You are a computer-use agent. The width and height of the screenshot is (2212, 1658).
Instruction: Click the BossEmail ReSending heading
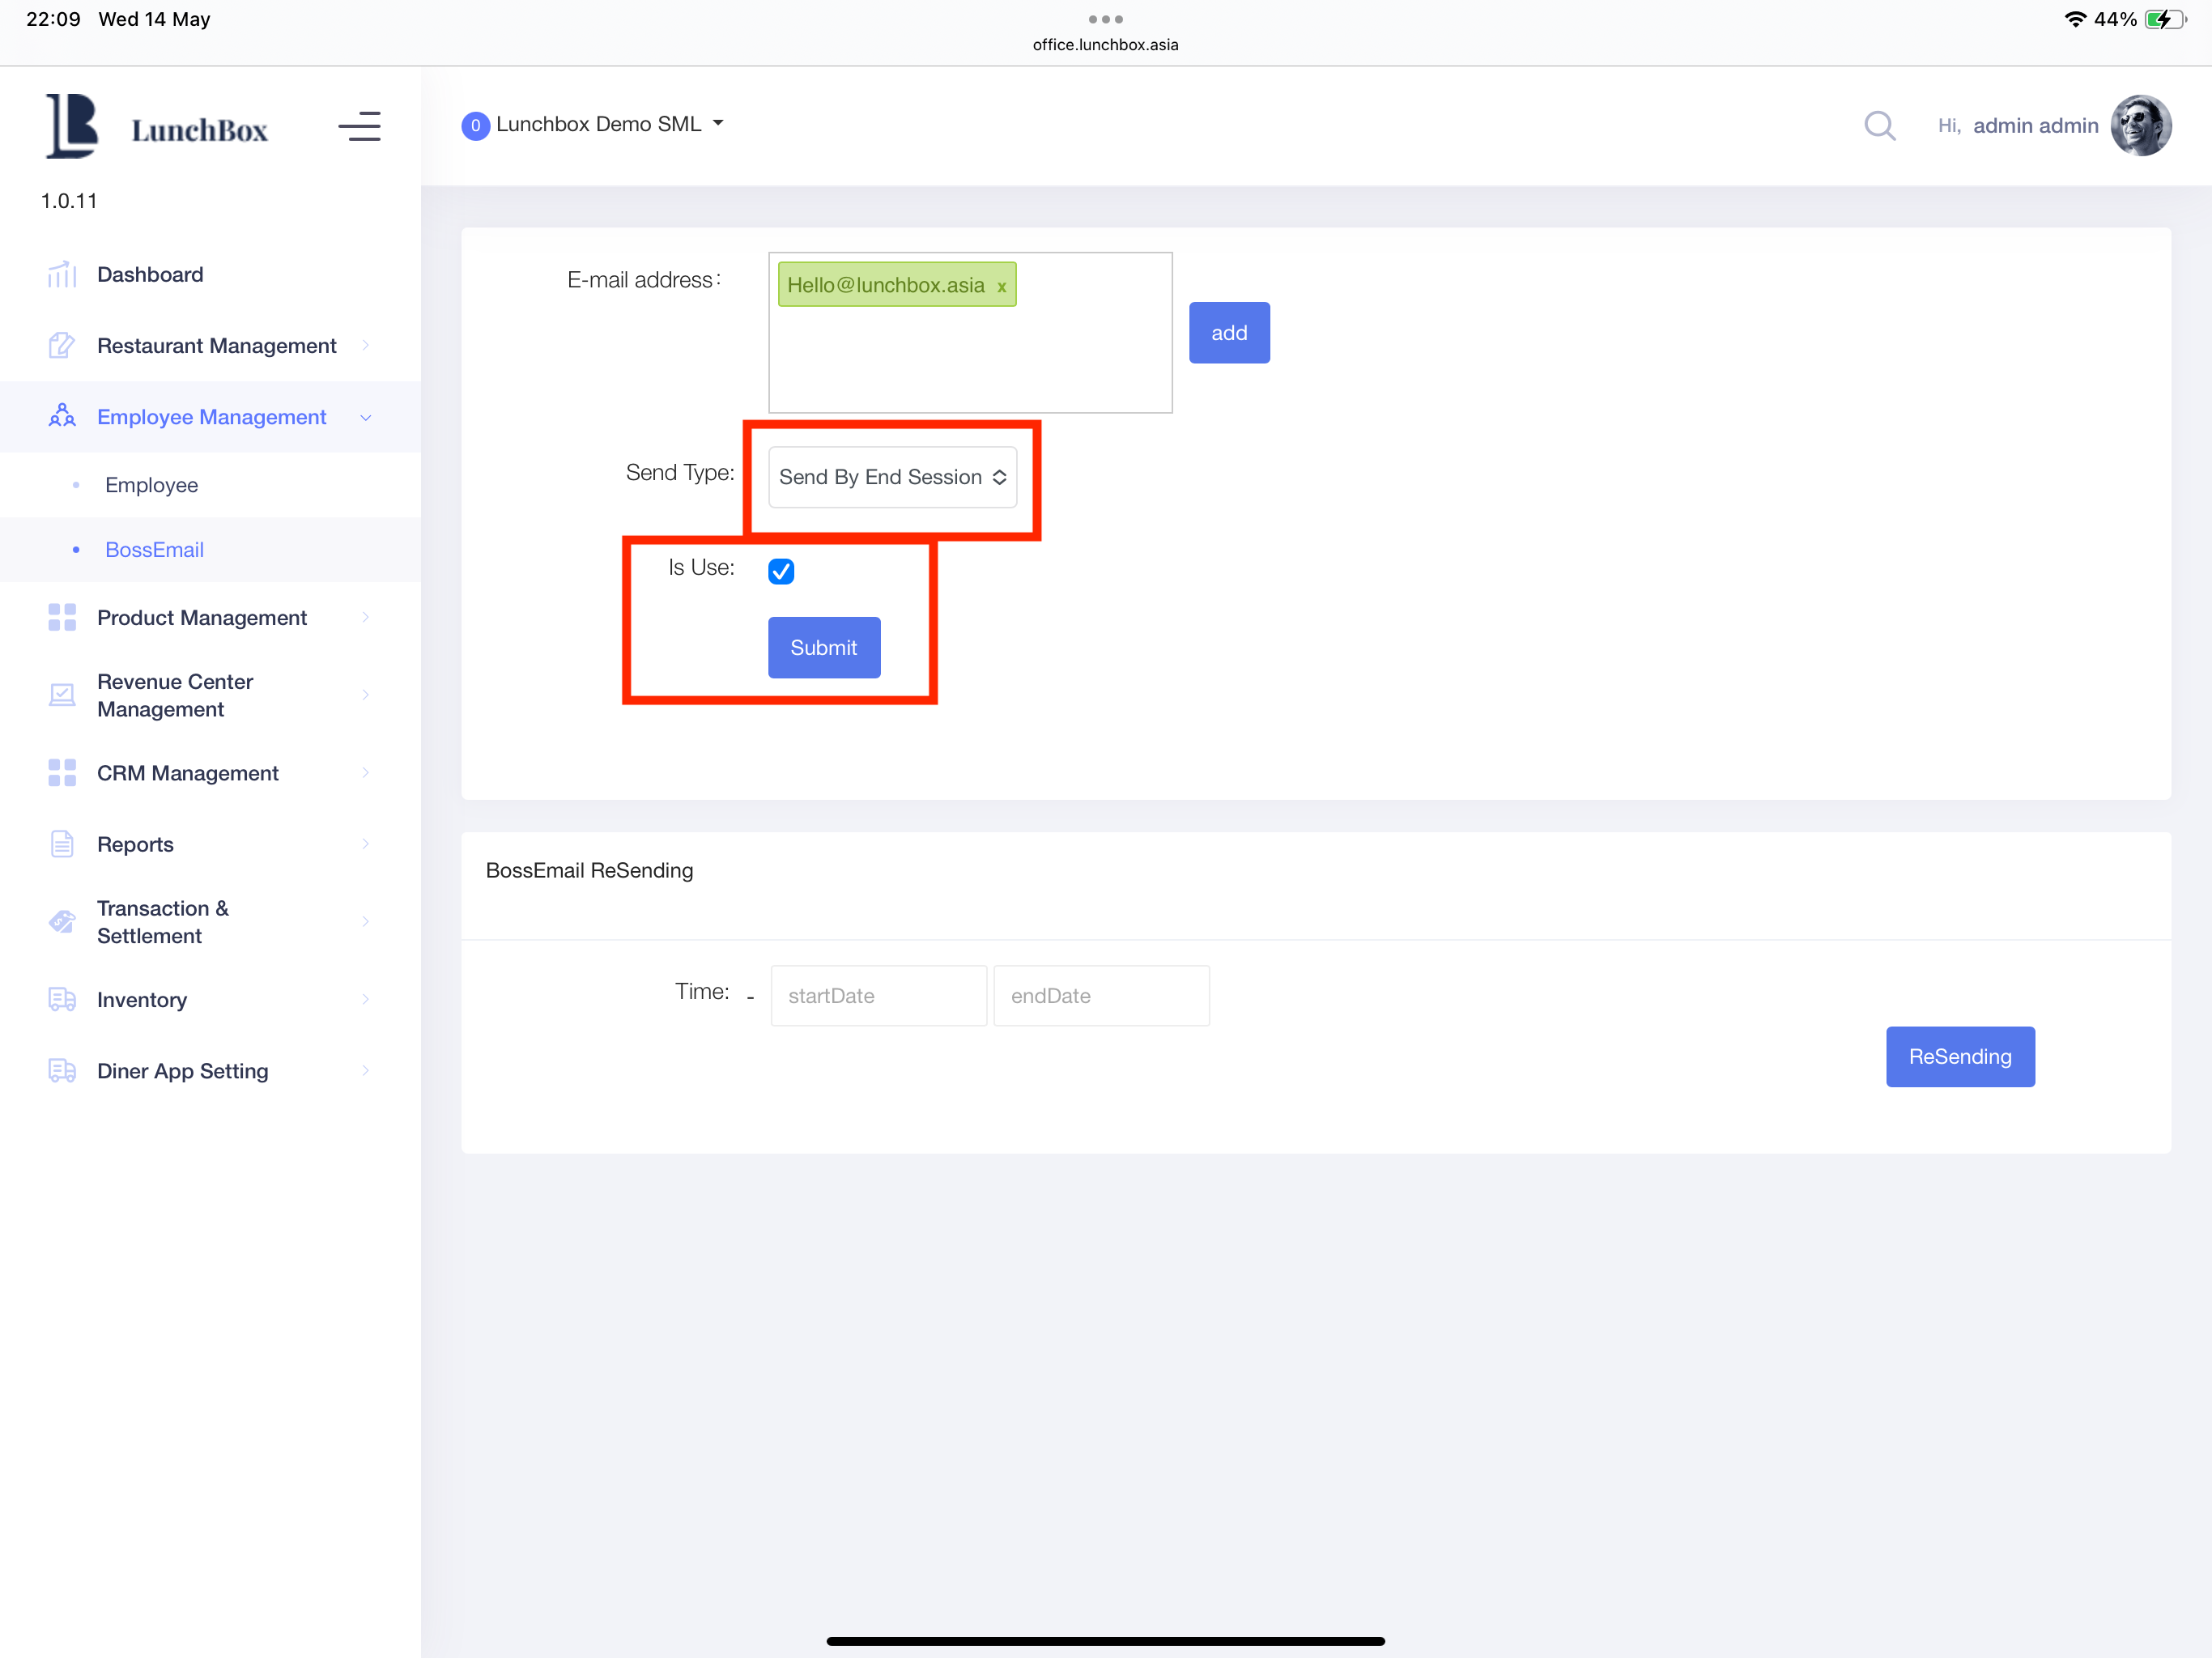click(589, 870)
